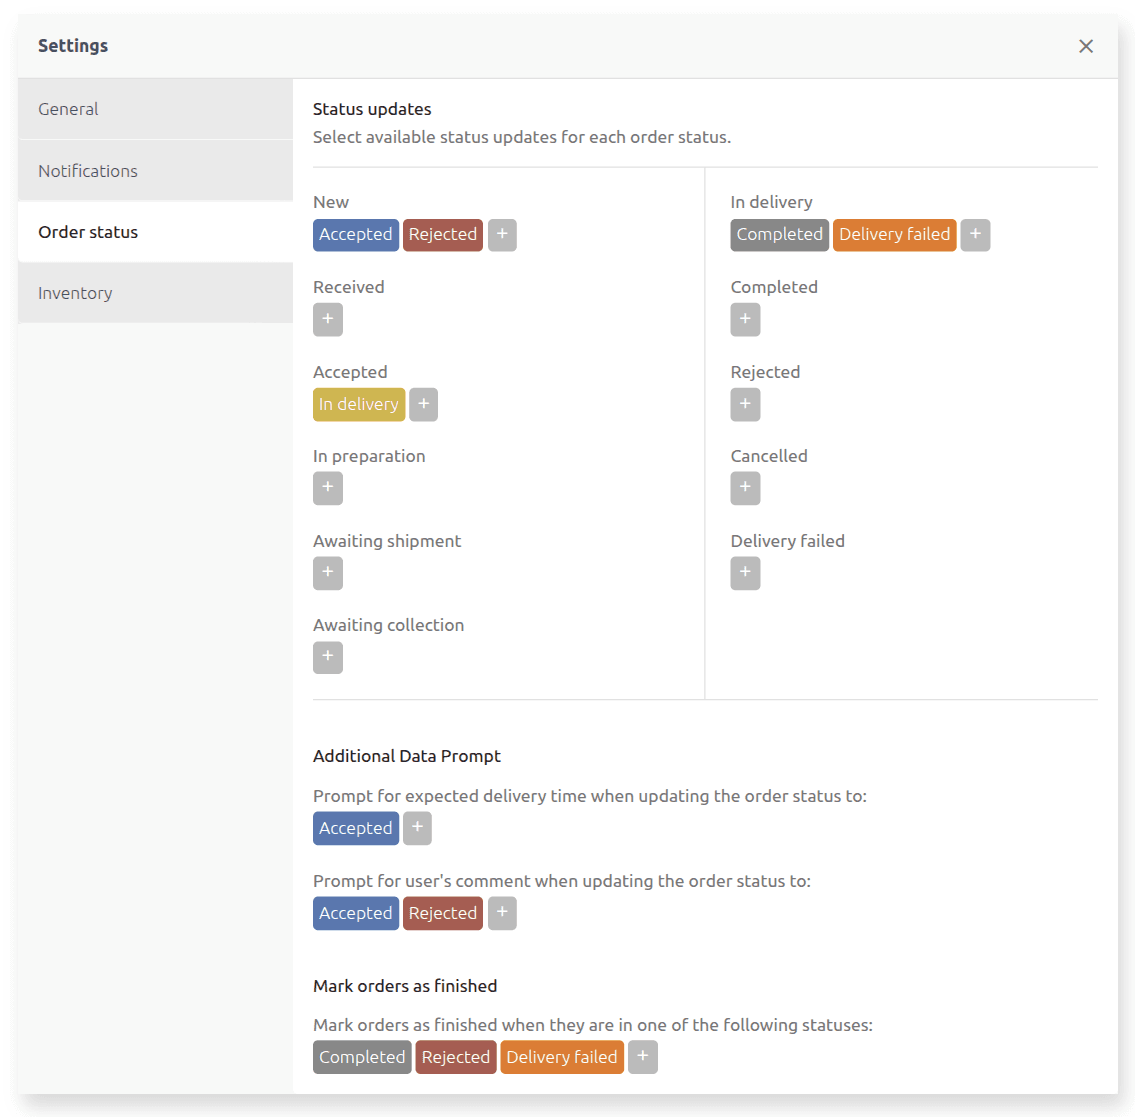Add a status update for Received
Screen dimensions: 1135x1117
tap(327, 319)
